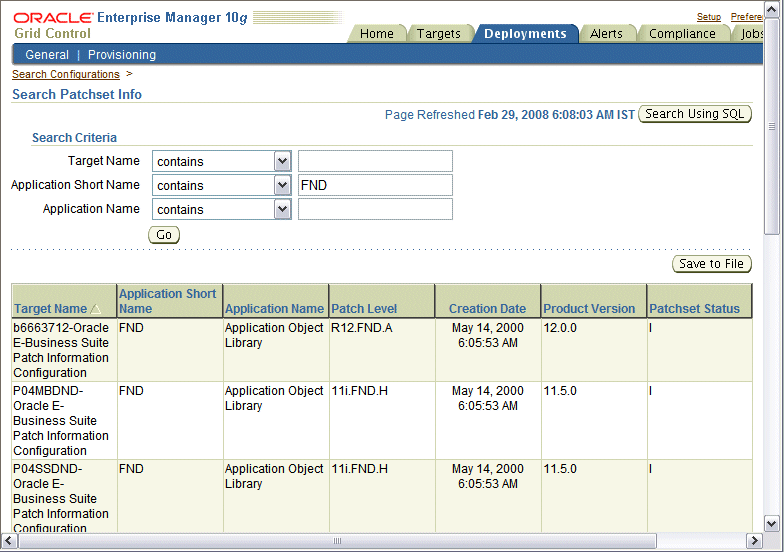Open the Provisioning subtab
The width and height of the screenshot is (784, 552).
coord(122,54)
